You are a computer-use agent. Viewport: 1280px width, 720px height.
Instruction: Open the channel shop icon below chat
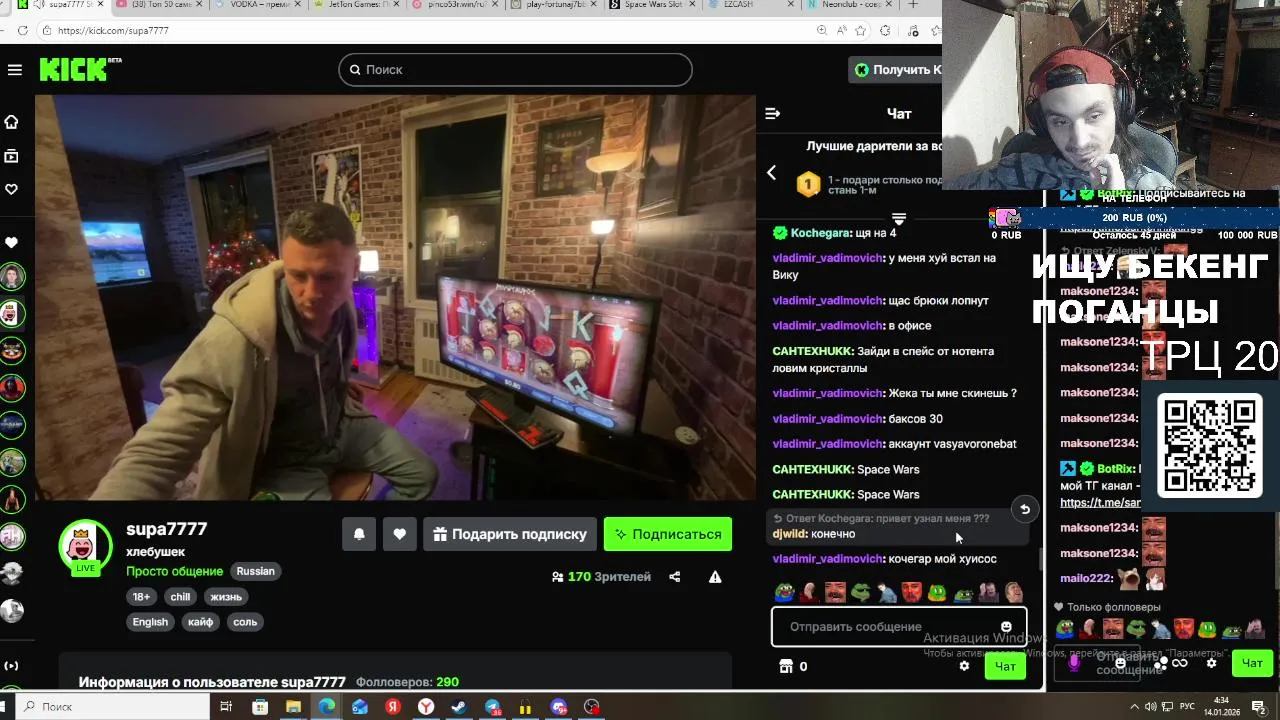tap(786, 666)
